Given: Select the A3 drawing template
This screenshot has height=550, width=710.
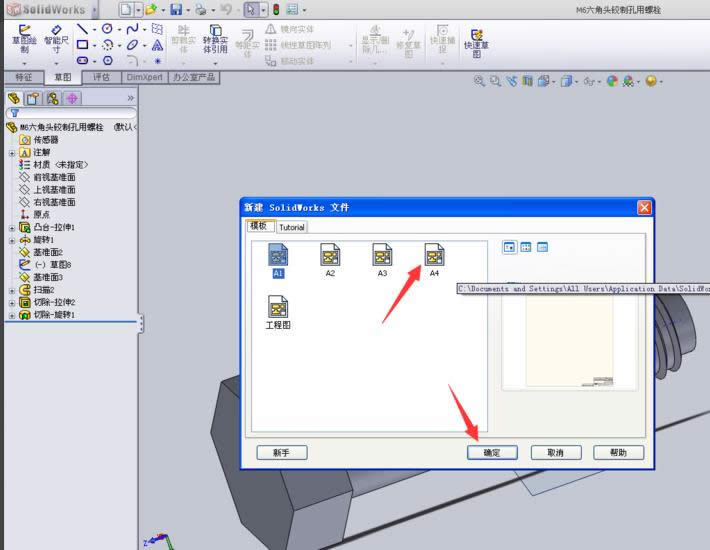Looking at the screenshot, I should [x=382, y=261].
